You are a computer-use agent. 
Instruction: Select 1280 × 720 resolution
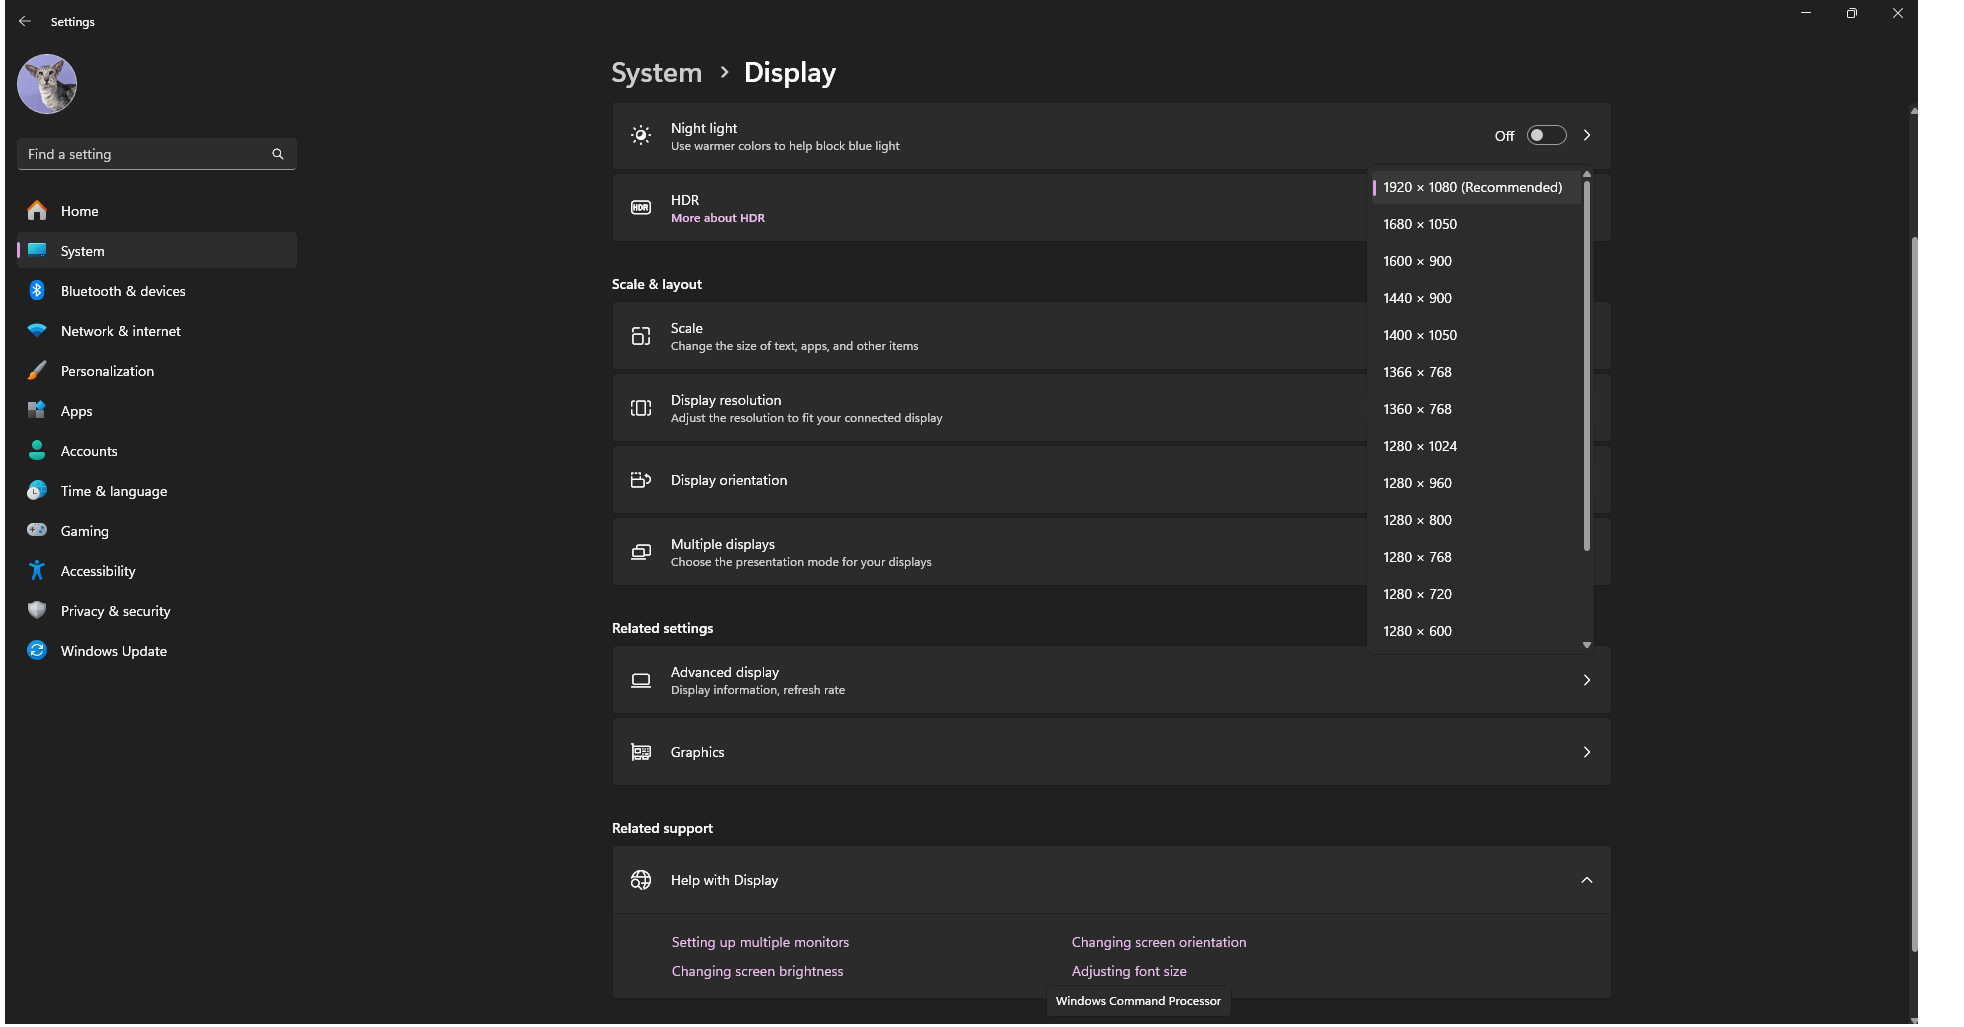(x=1476, y=594)
